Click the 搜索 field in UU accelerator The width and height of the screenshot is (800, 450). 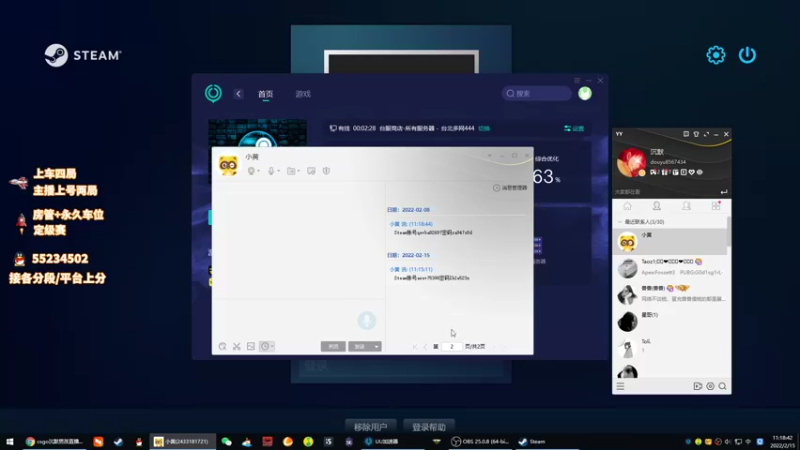(x=536, y=93)
